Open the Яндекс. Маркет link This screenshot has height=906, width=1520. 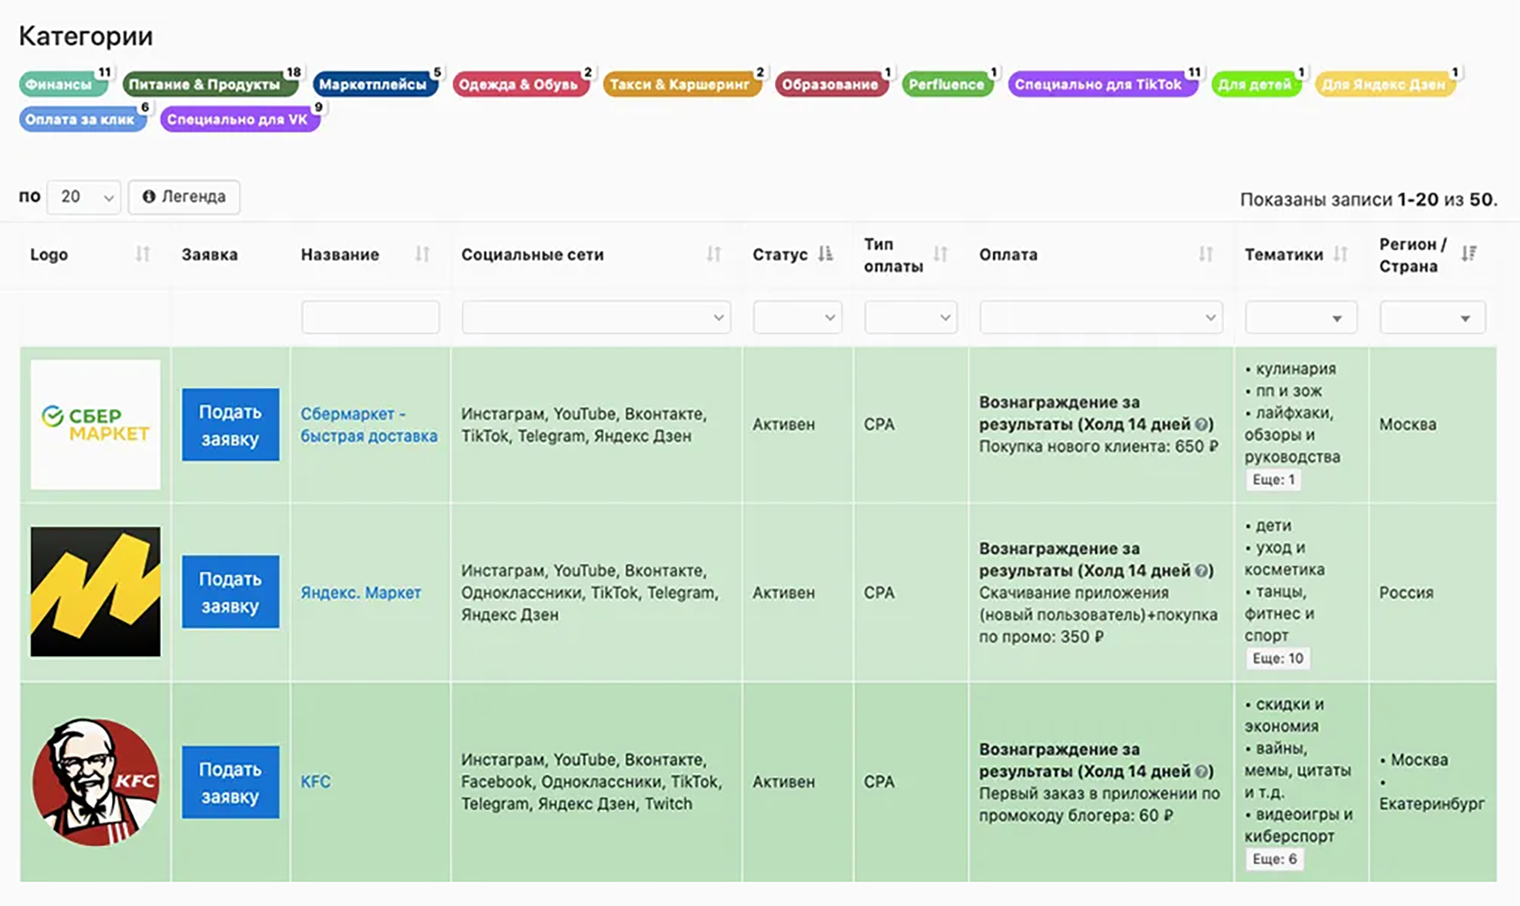[361, 592]
